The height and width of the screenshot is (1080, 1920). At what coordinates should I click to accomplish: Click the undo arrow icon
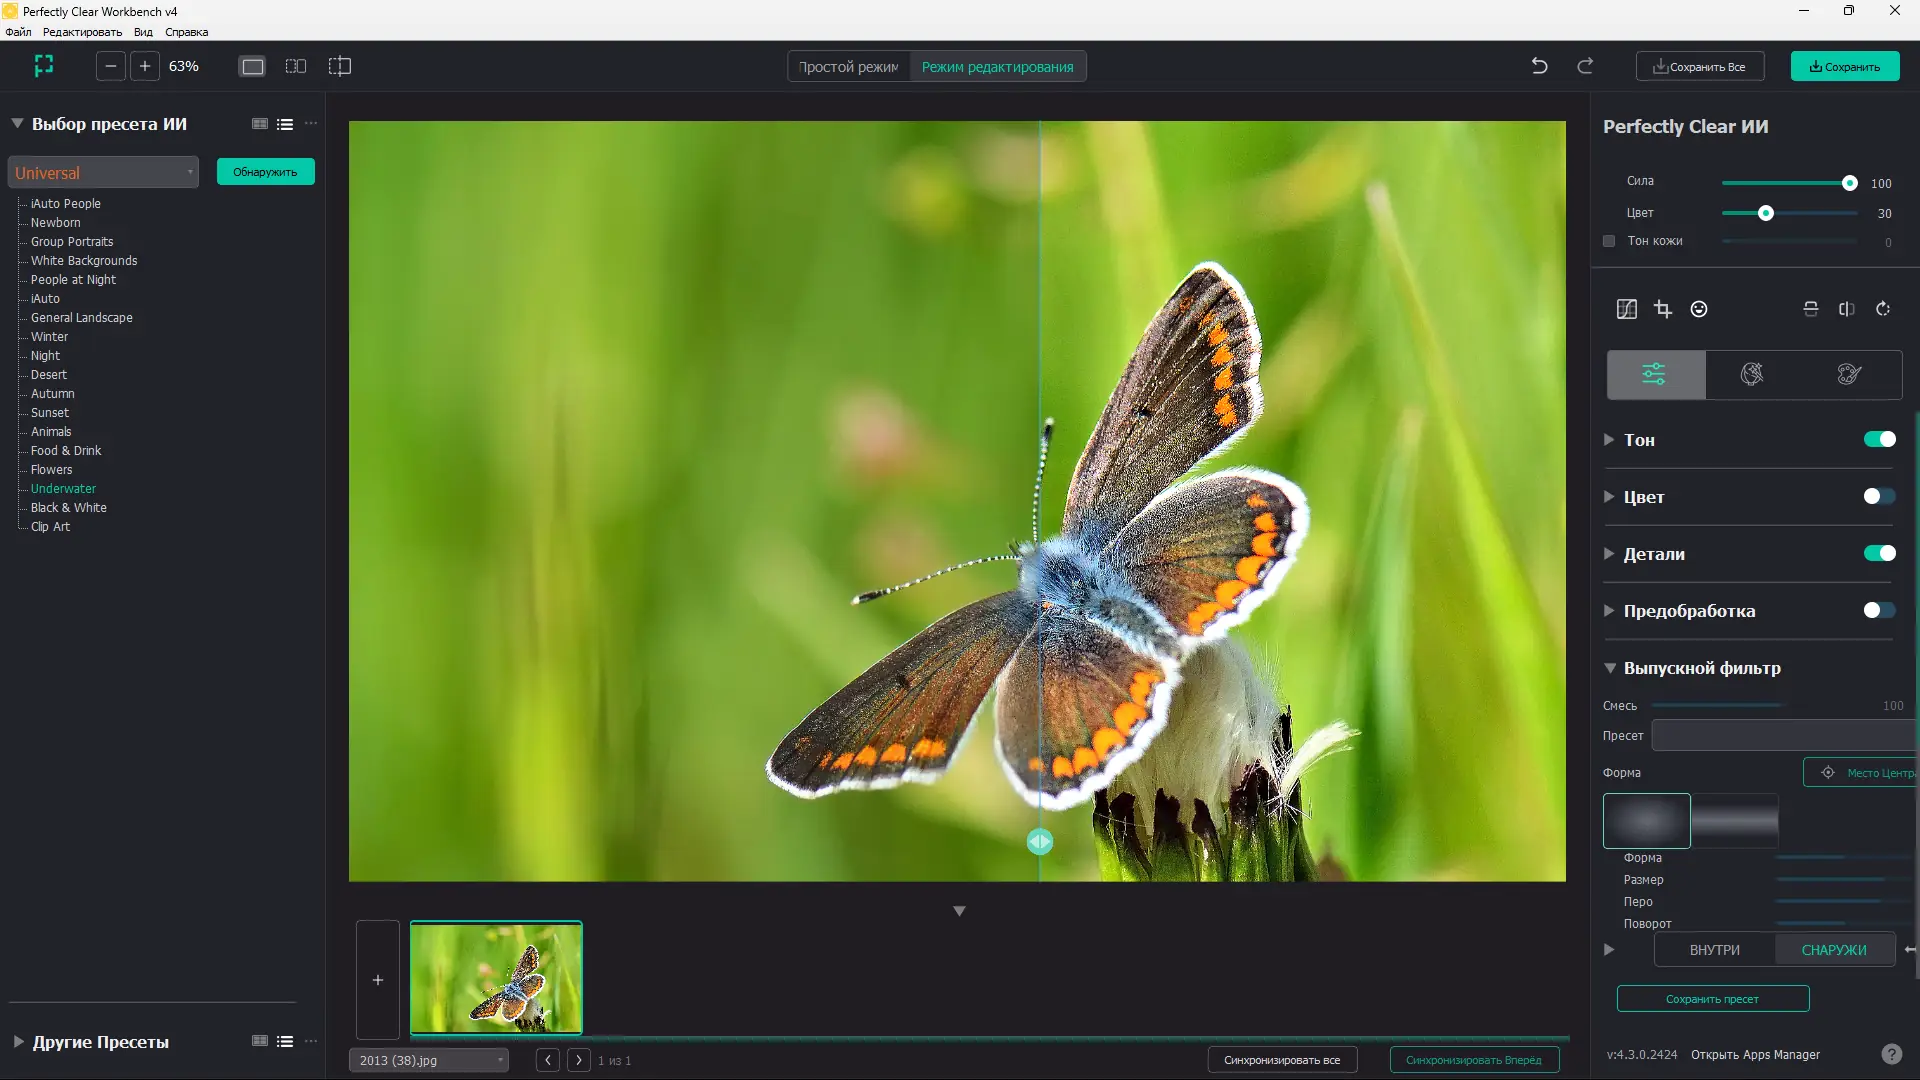pyautogui.click(x=1539, y=66)
